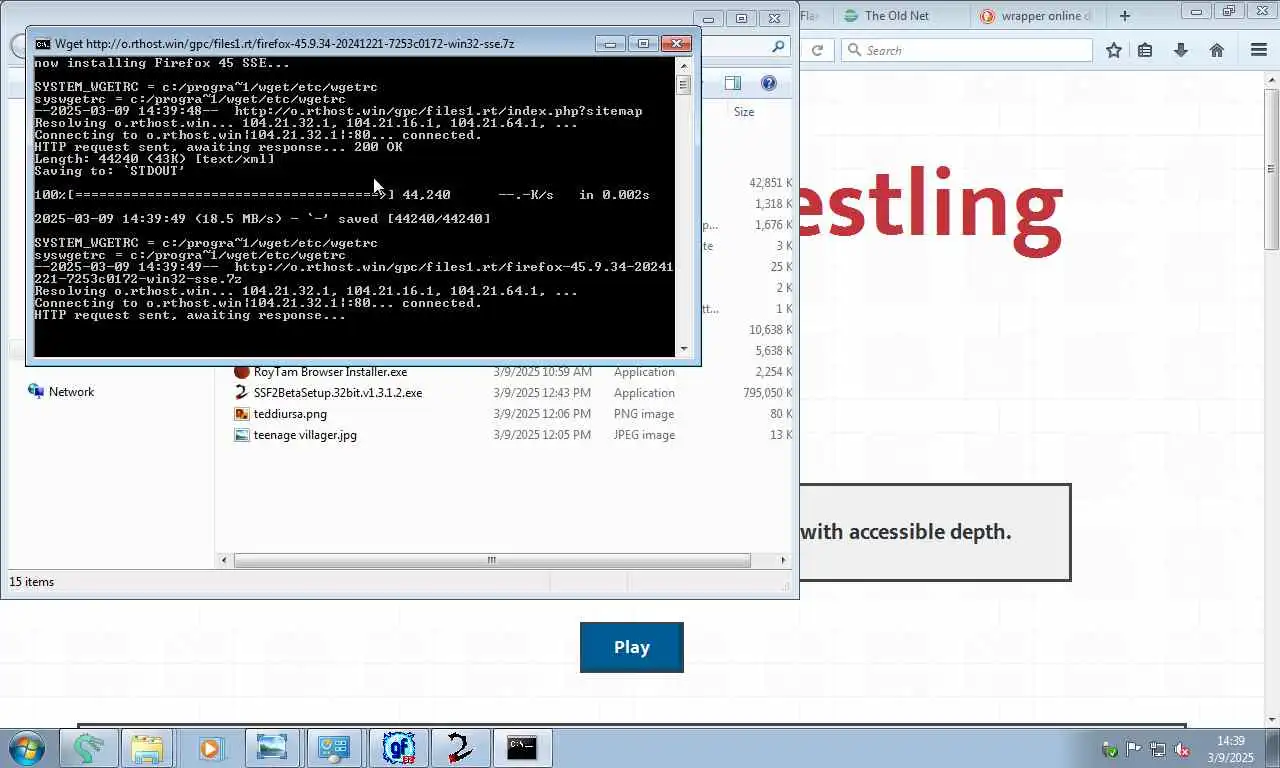Viewport: 1280px width, 768px height.
Task: Click the teddiursa.png file icon
Action: 241,414
